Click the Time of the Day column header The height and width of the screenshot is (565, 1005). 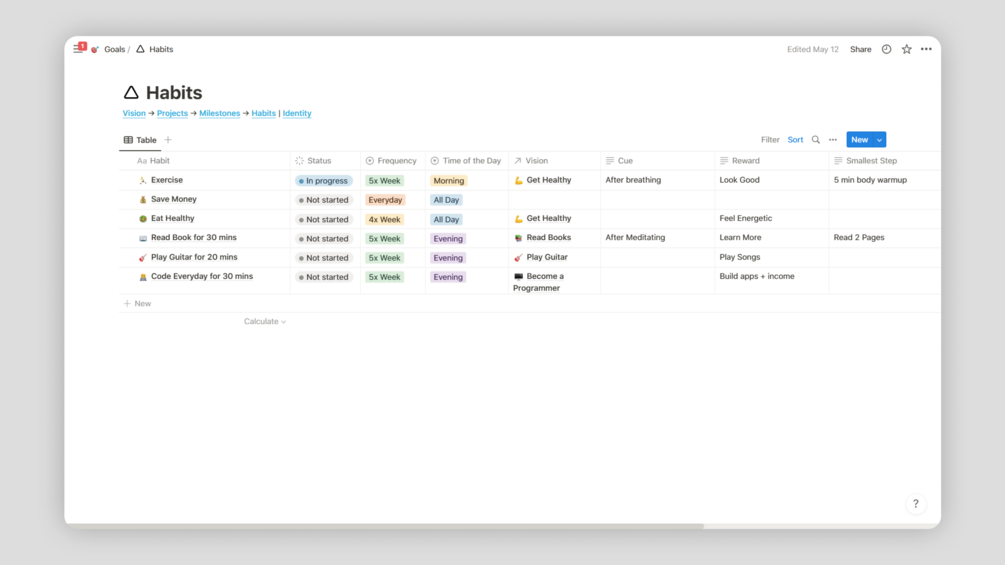click(467, 161)
